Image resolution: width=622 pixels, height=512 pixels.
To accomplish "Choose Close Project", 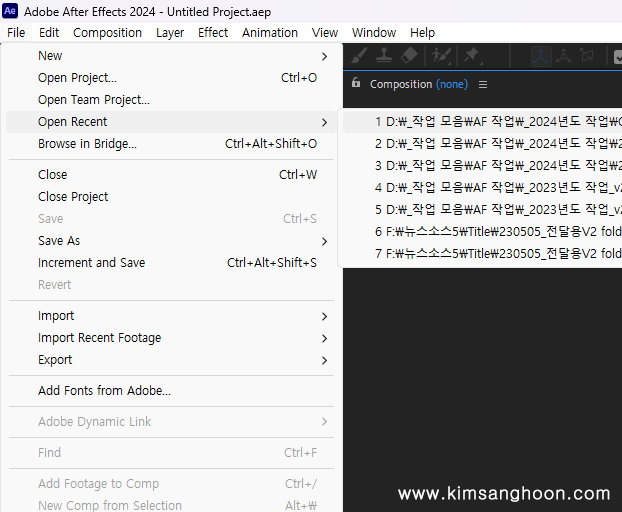I will 171,197.
